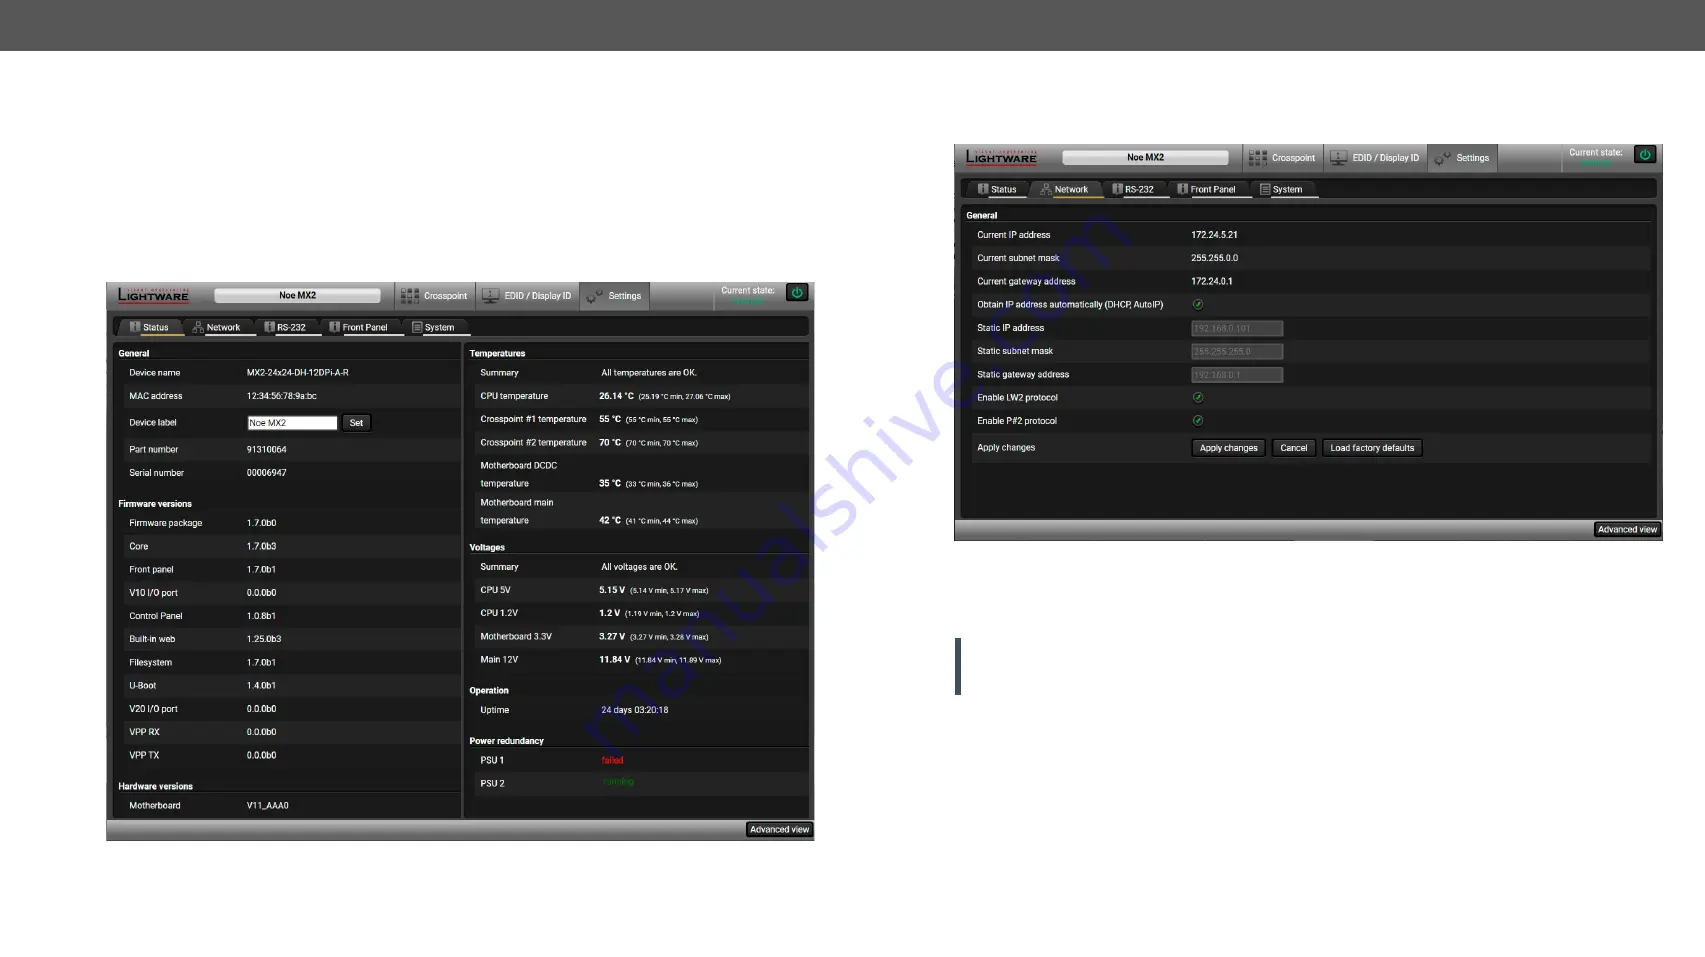The width and height of the screenshot is (1705, 957).
Task: Click power icon in right Network window
Action: click(x=1645, y=155)
